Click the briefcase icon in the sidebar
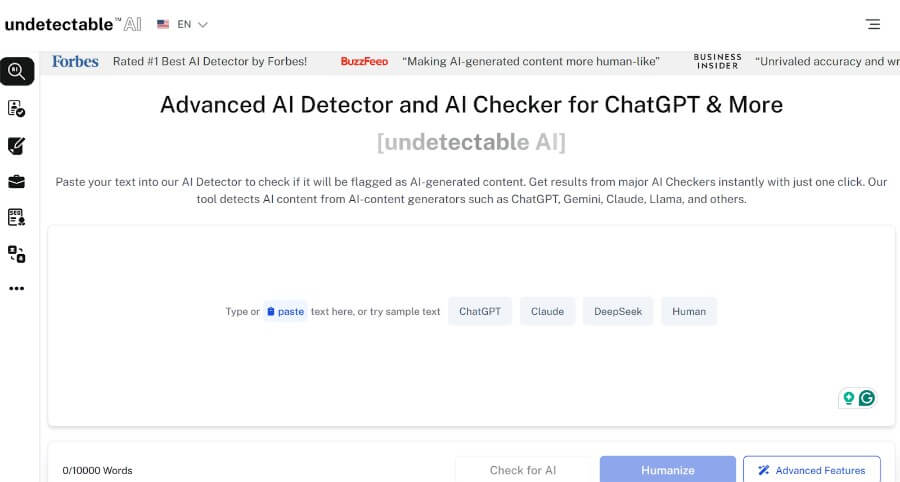The image size is (900, 482). [x=16, y=181]
